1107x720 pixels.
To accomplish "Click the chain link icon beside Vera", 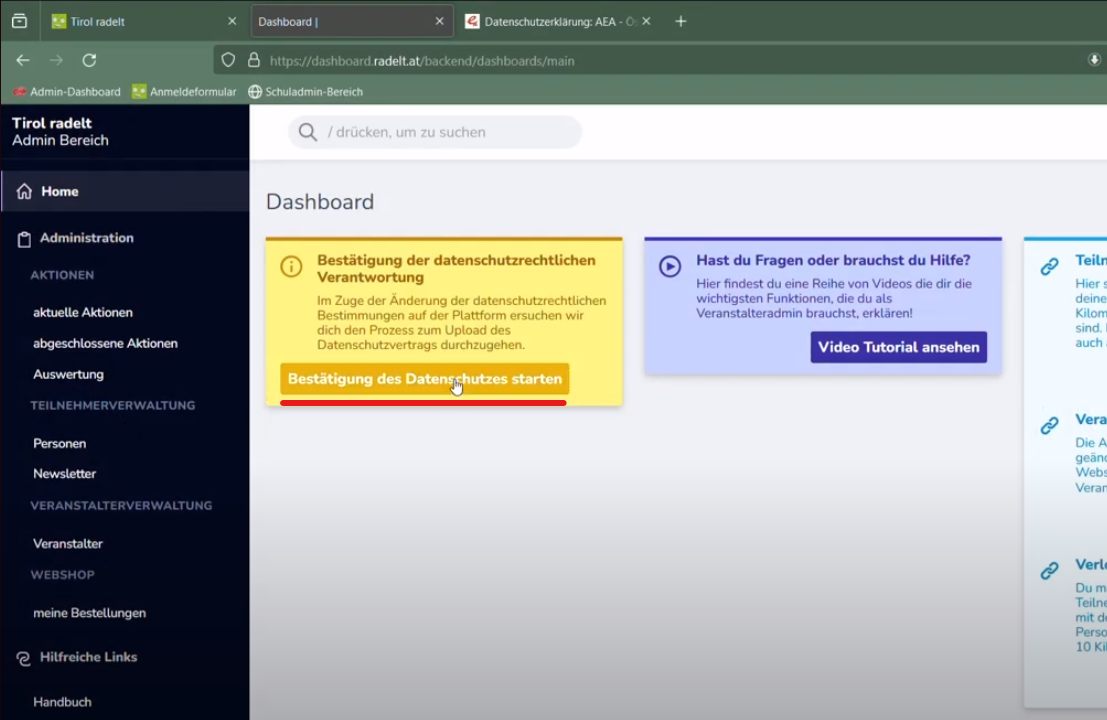I will point(1049,425).
